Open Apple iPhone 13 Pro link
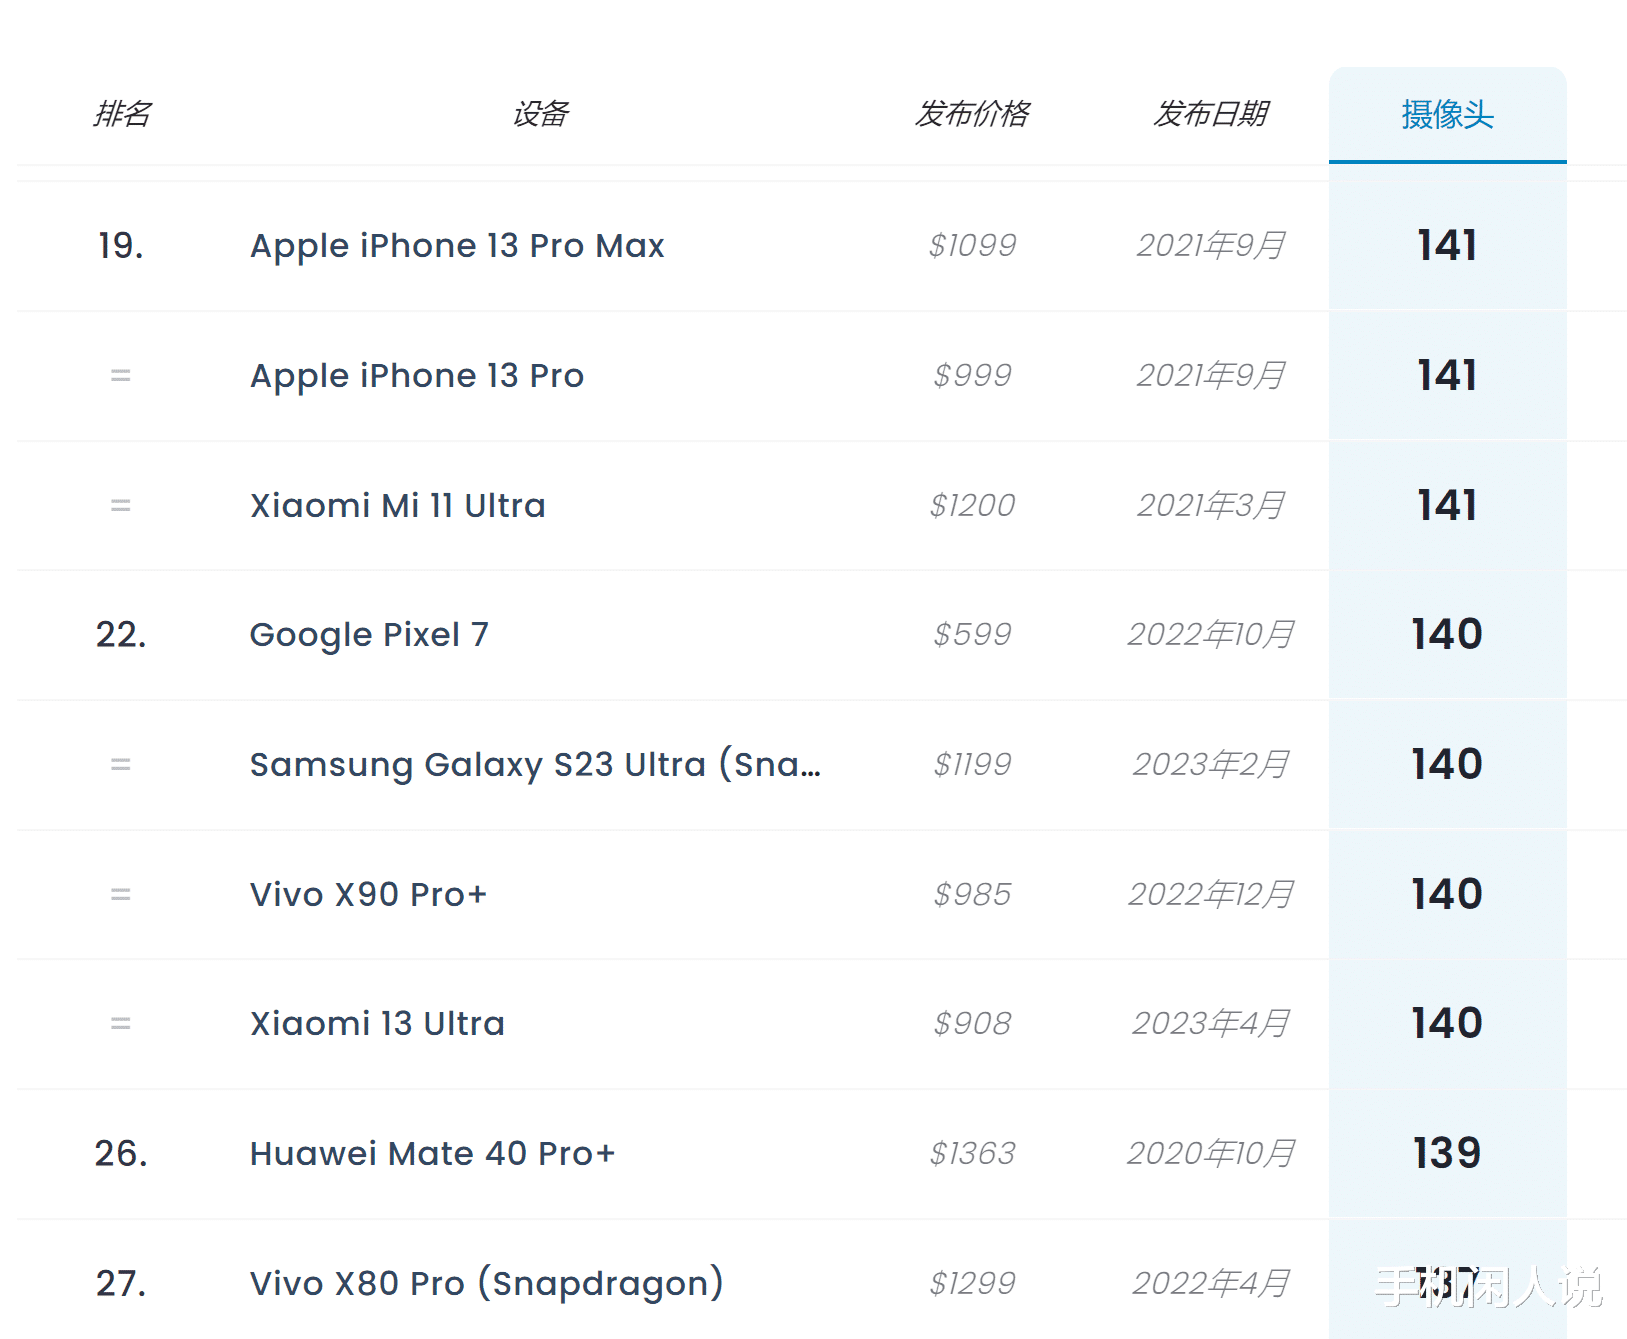The image size is (1627, 1339). 417,376
